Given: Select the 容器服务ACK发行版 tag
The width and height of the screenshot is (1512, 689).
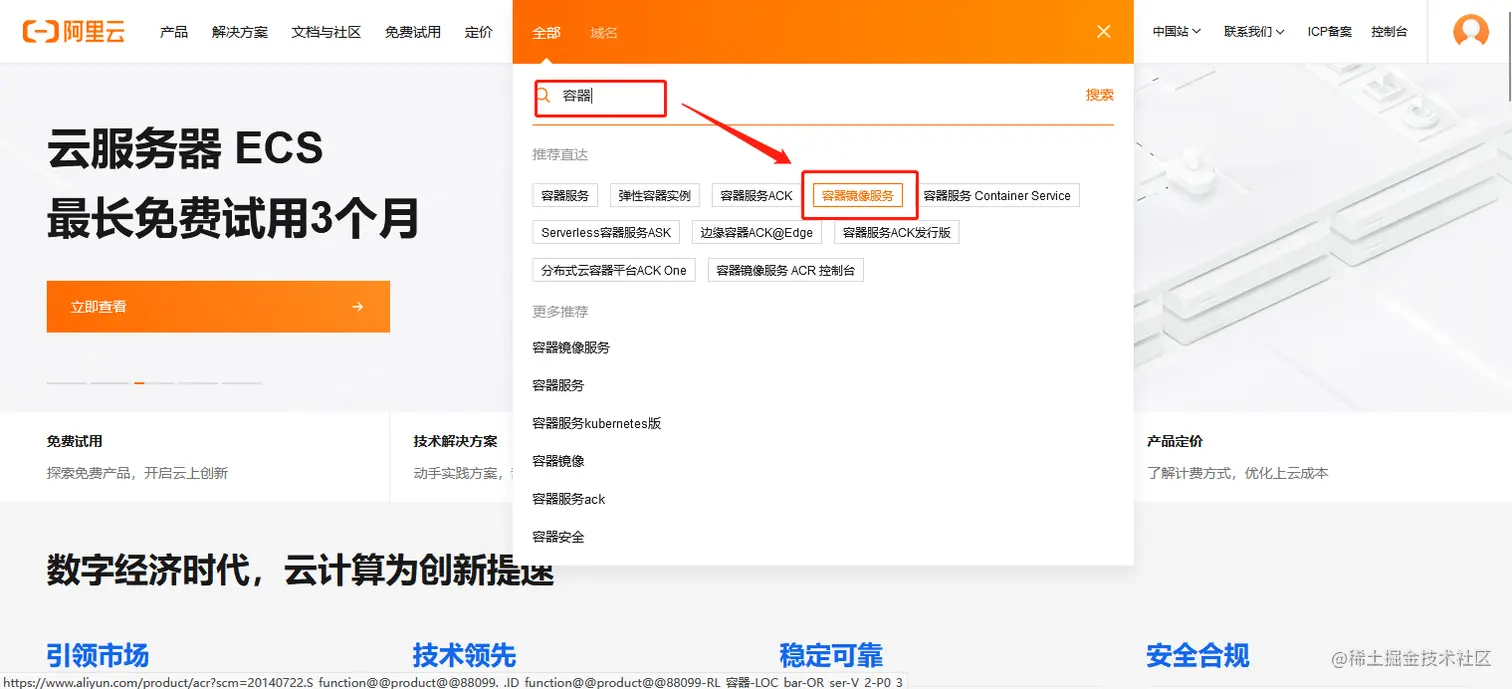Looking at the screenshot, I should [x=897, y=233].
